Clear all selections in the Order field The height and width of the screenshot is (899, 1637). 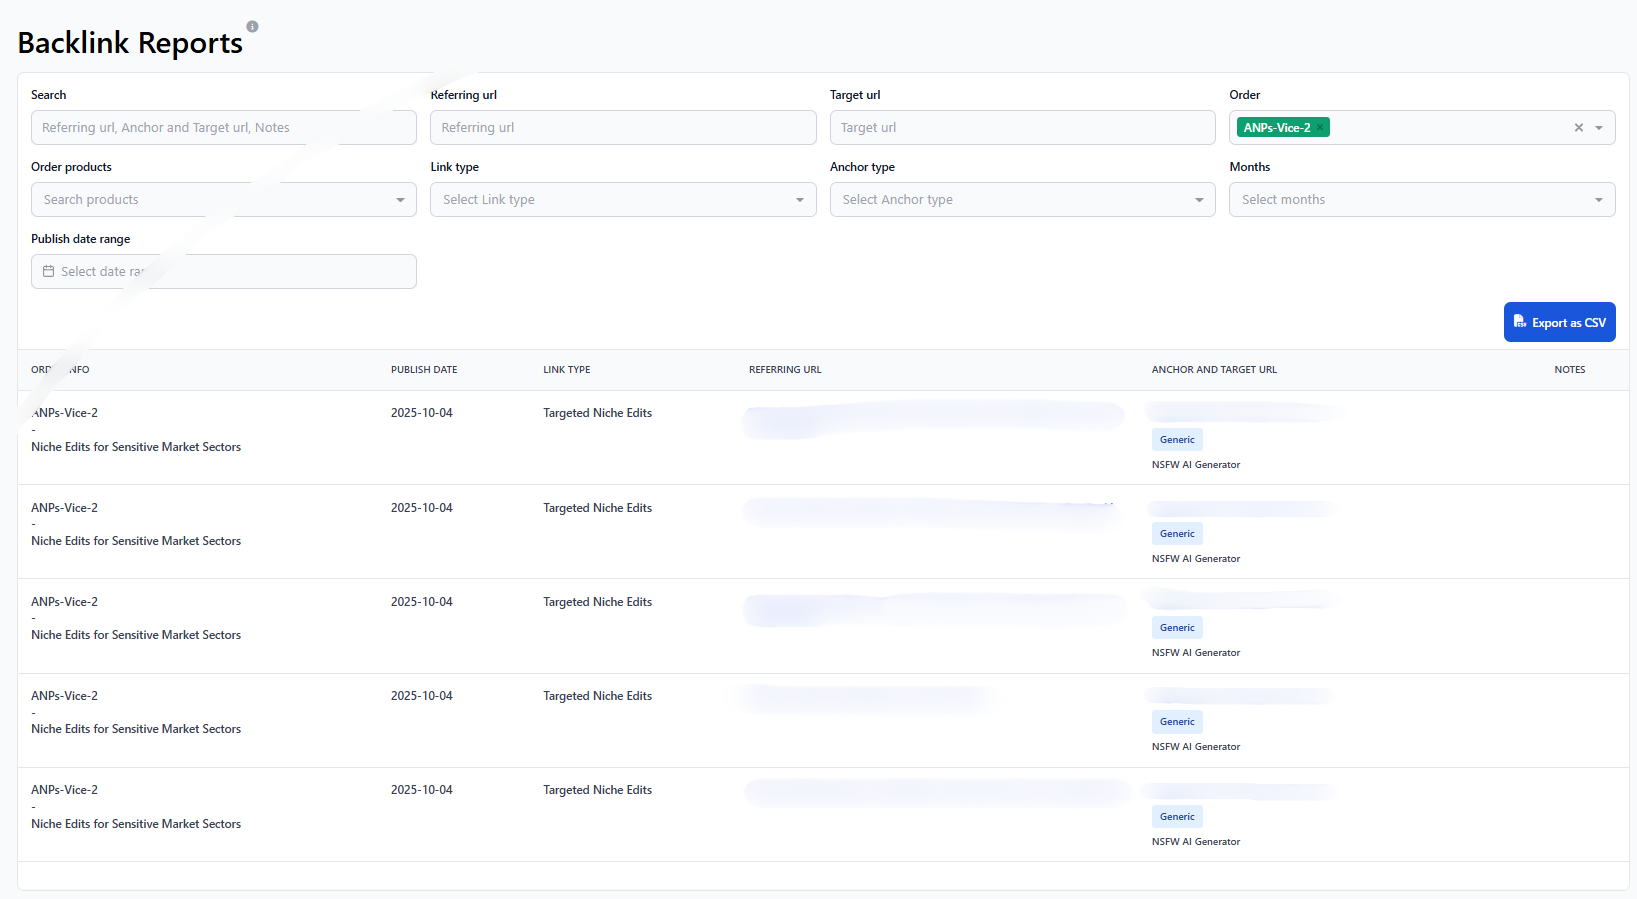[1578, 128]
